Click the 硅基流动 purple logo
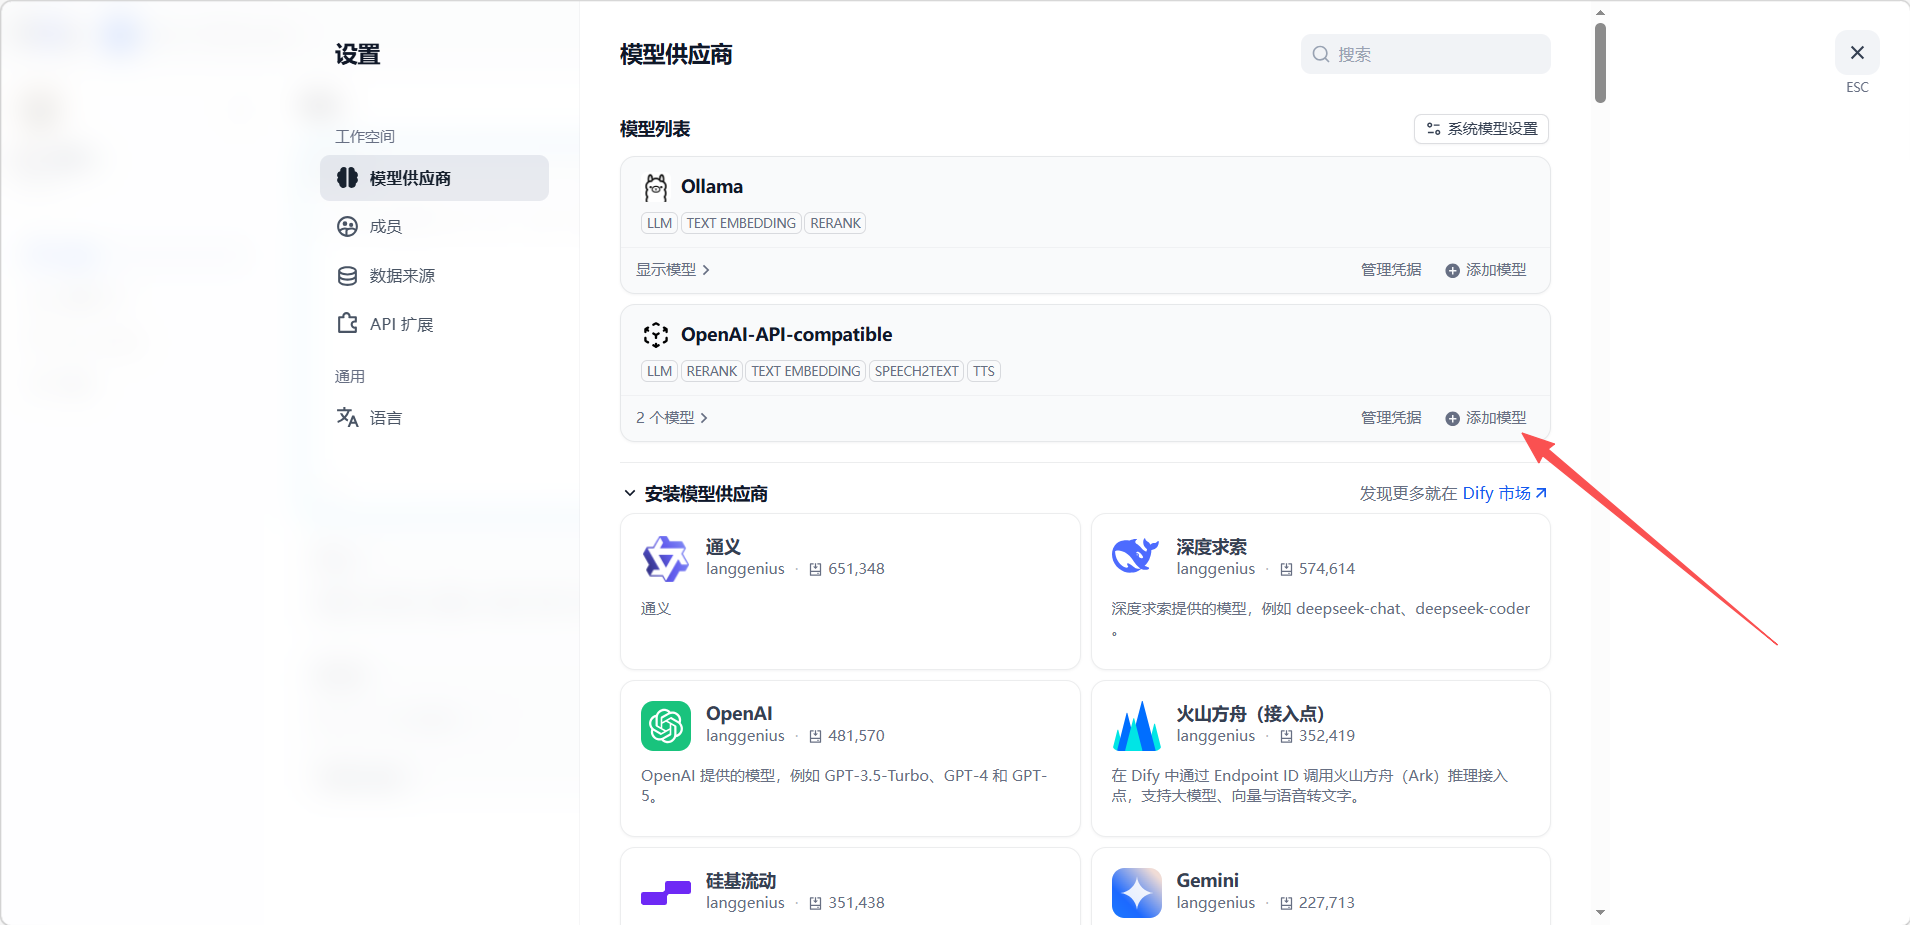The image size is (1910, 925). tap(666, 893)
